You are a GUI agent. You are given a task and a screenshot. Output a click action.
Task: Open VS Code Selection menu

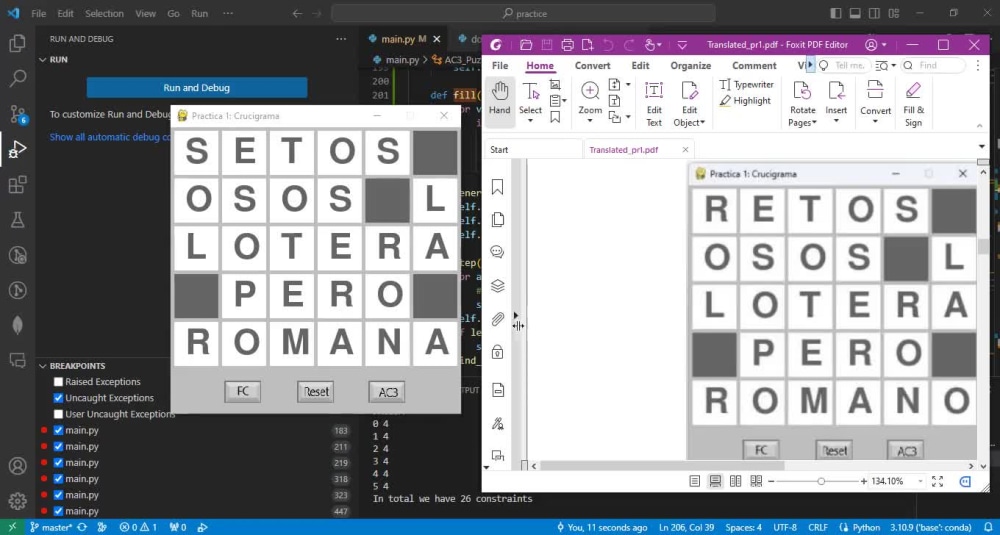click(104, 13)
